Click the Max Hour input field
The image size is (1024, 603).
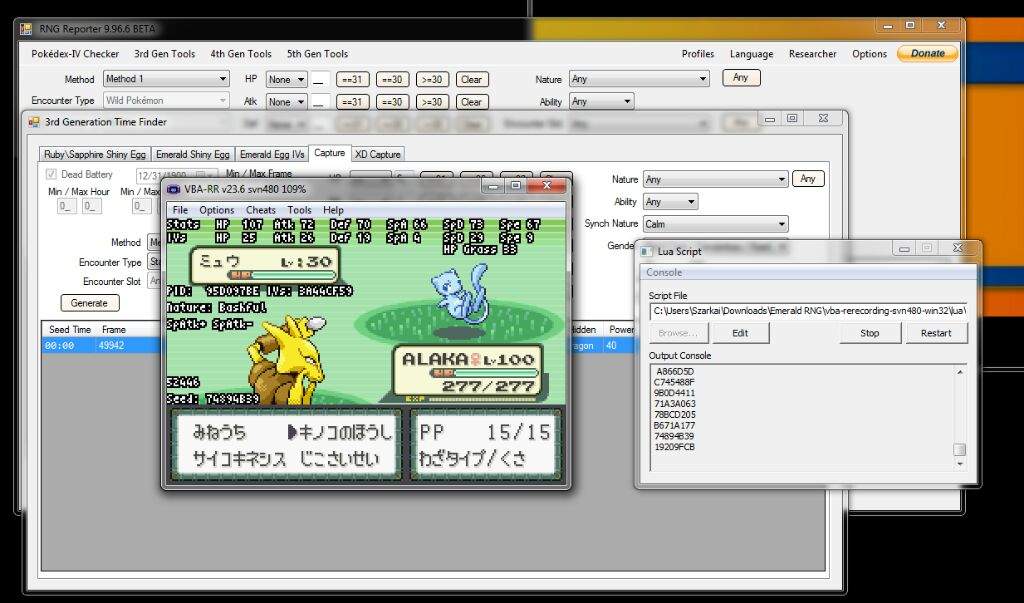[91, 206]
